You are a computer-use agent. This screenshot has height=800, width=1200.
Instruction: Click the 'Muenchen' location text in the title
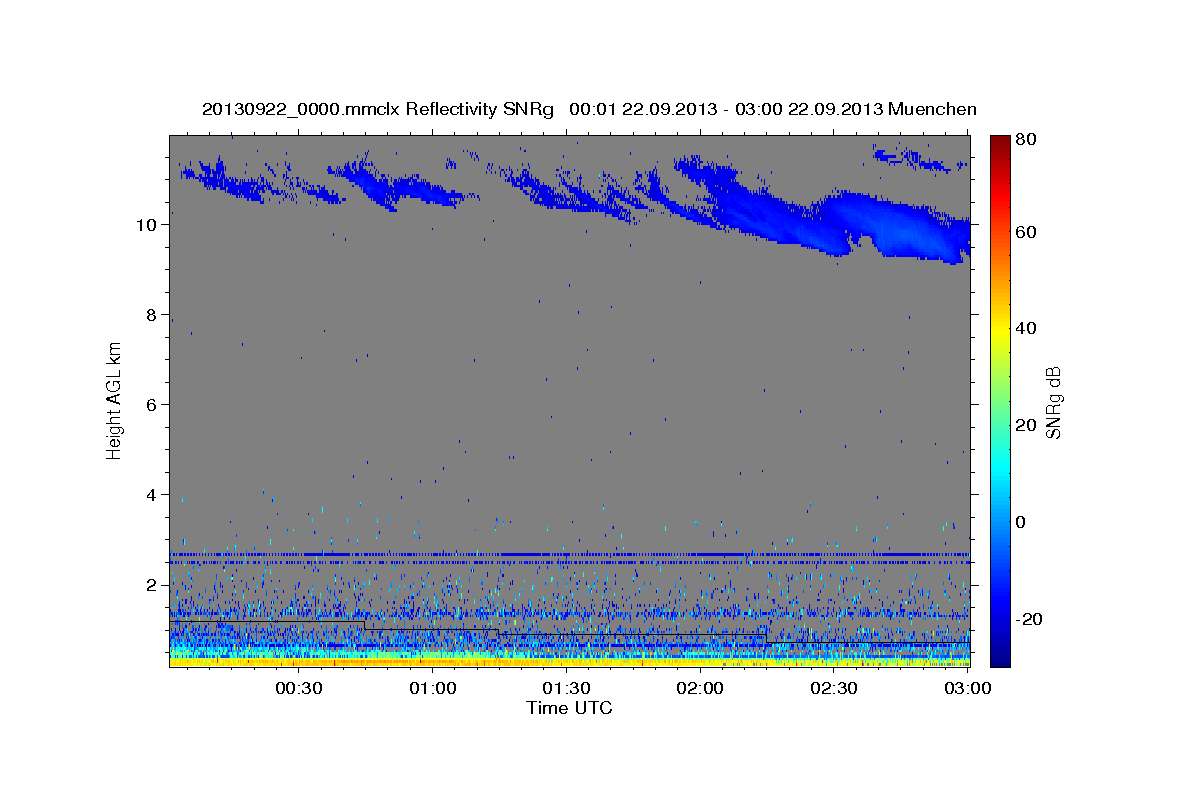[x=932, y=109]
